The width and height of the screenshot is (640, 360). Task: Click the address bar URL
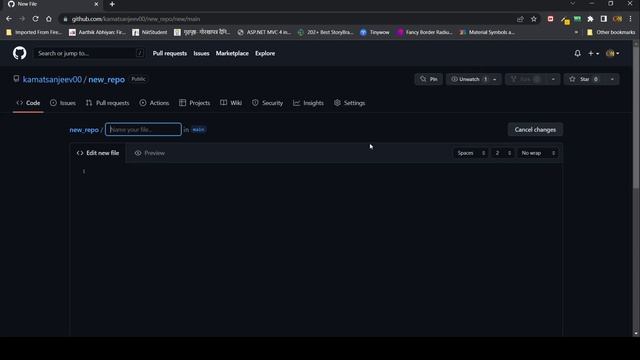tap(136, 19)
